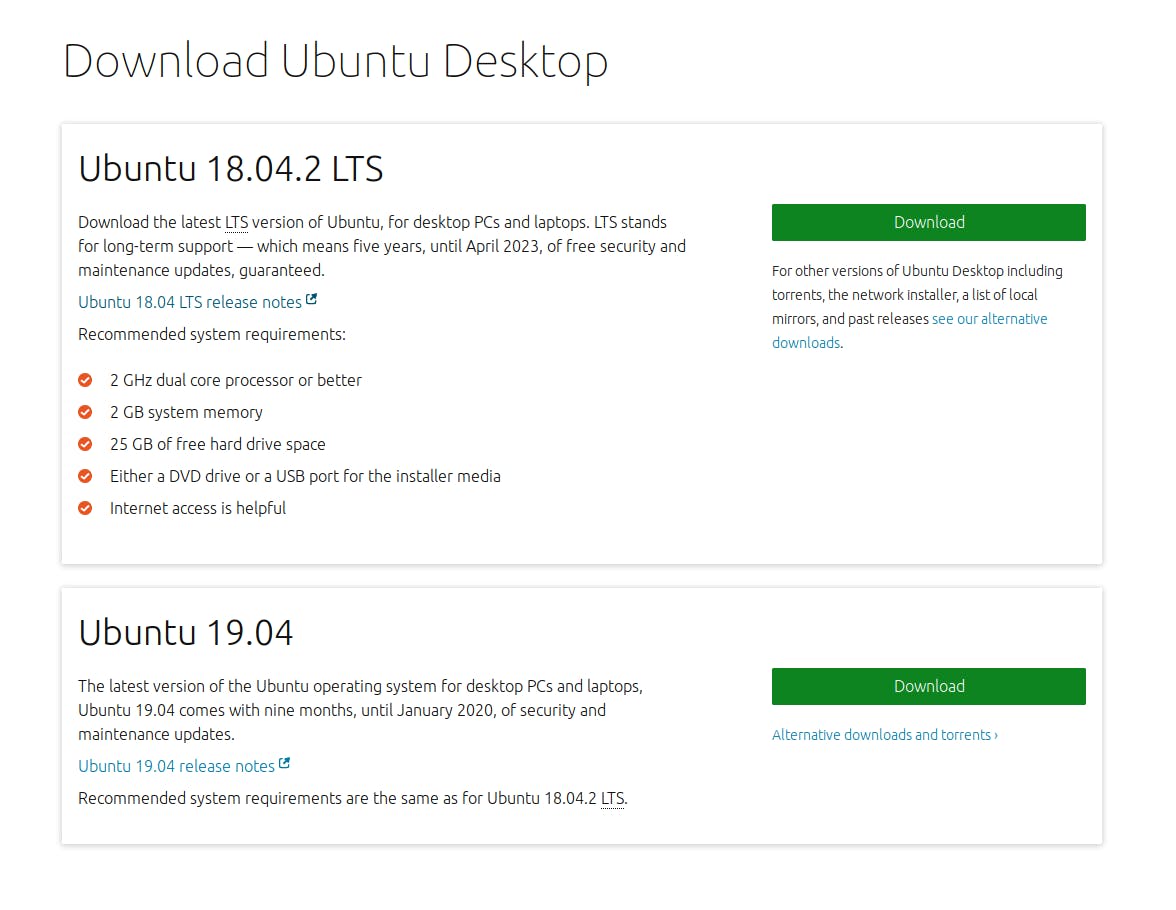Click the Ubuntu 18.04.2 LTS heading
The height and width of the screenshot is (910, 1176).
231,168
